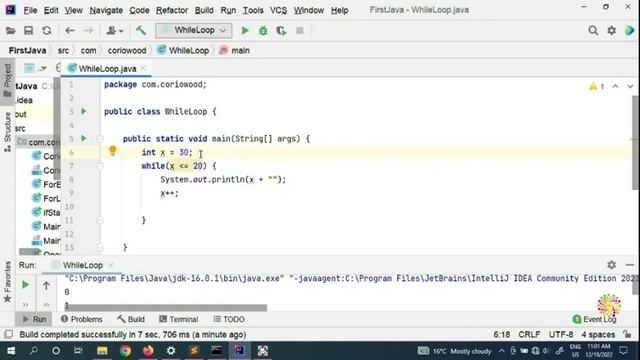Select src folder in project tree
The height and width of the screenshot is (360, 640).
coord(20,129)
